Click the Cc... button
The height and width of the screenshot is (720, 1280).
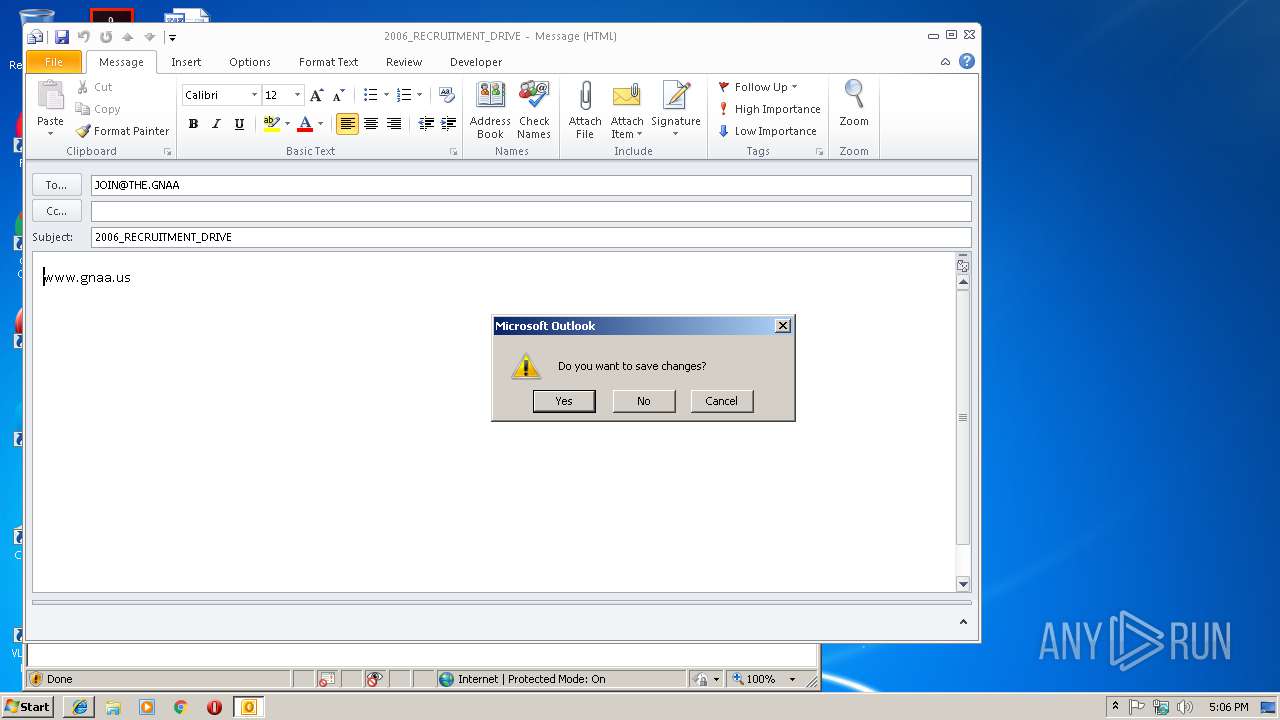57,211
